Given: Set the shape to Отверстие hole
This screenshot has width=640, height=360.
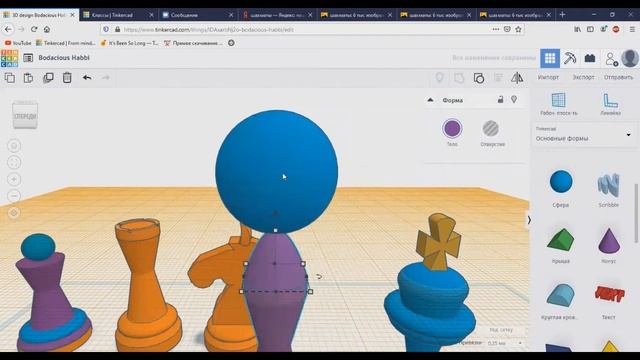Looking at the screenshot, I should [x=491, y=129].
